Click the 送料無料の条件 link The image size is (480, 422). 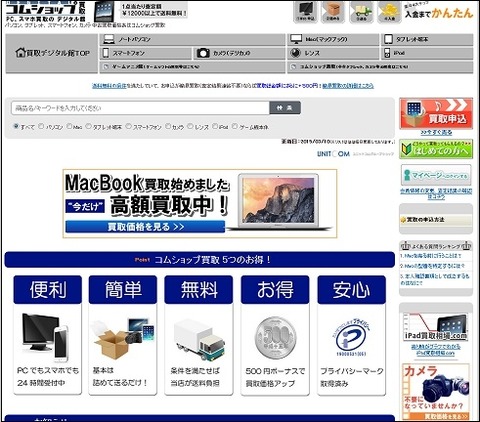click(x=109, y=86)
